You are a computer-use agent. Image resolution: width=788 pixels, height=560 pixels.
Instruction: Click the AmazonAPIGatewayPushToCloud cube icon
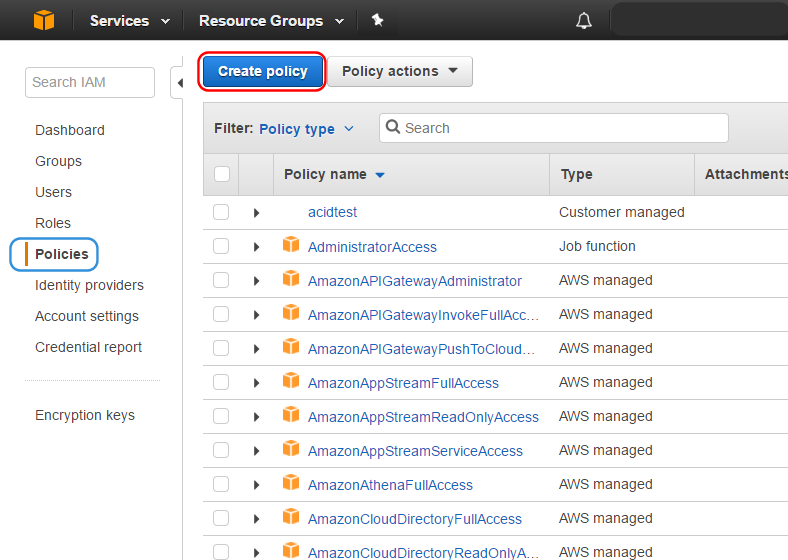pyautogui.click(x=291, y=346)
